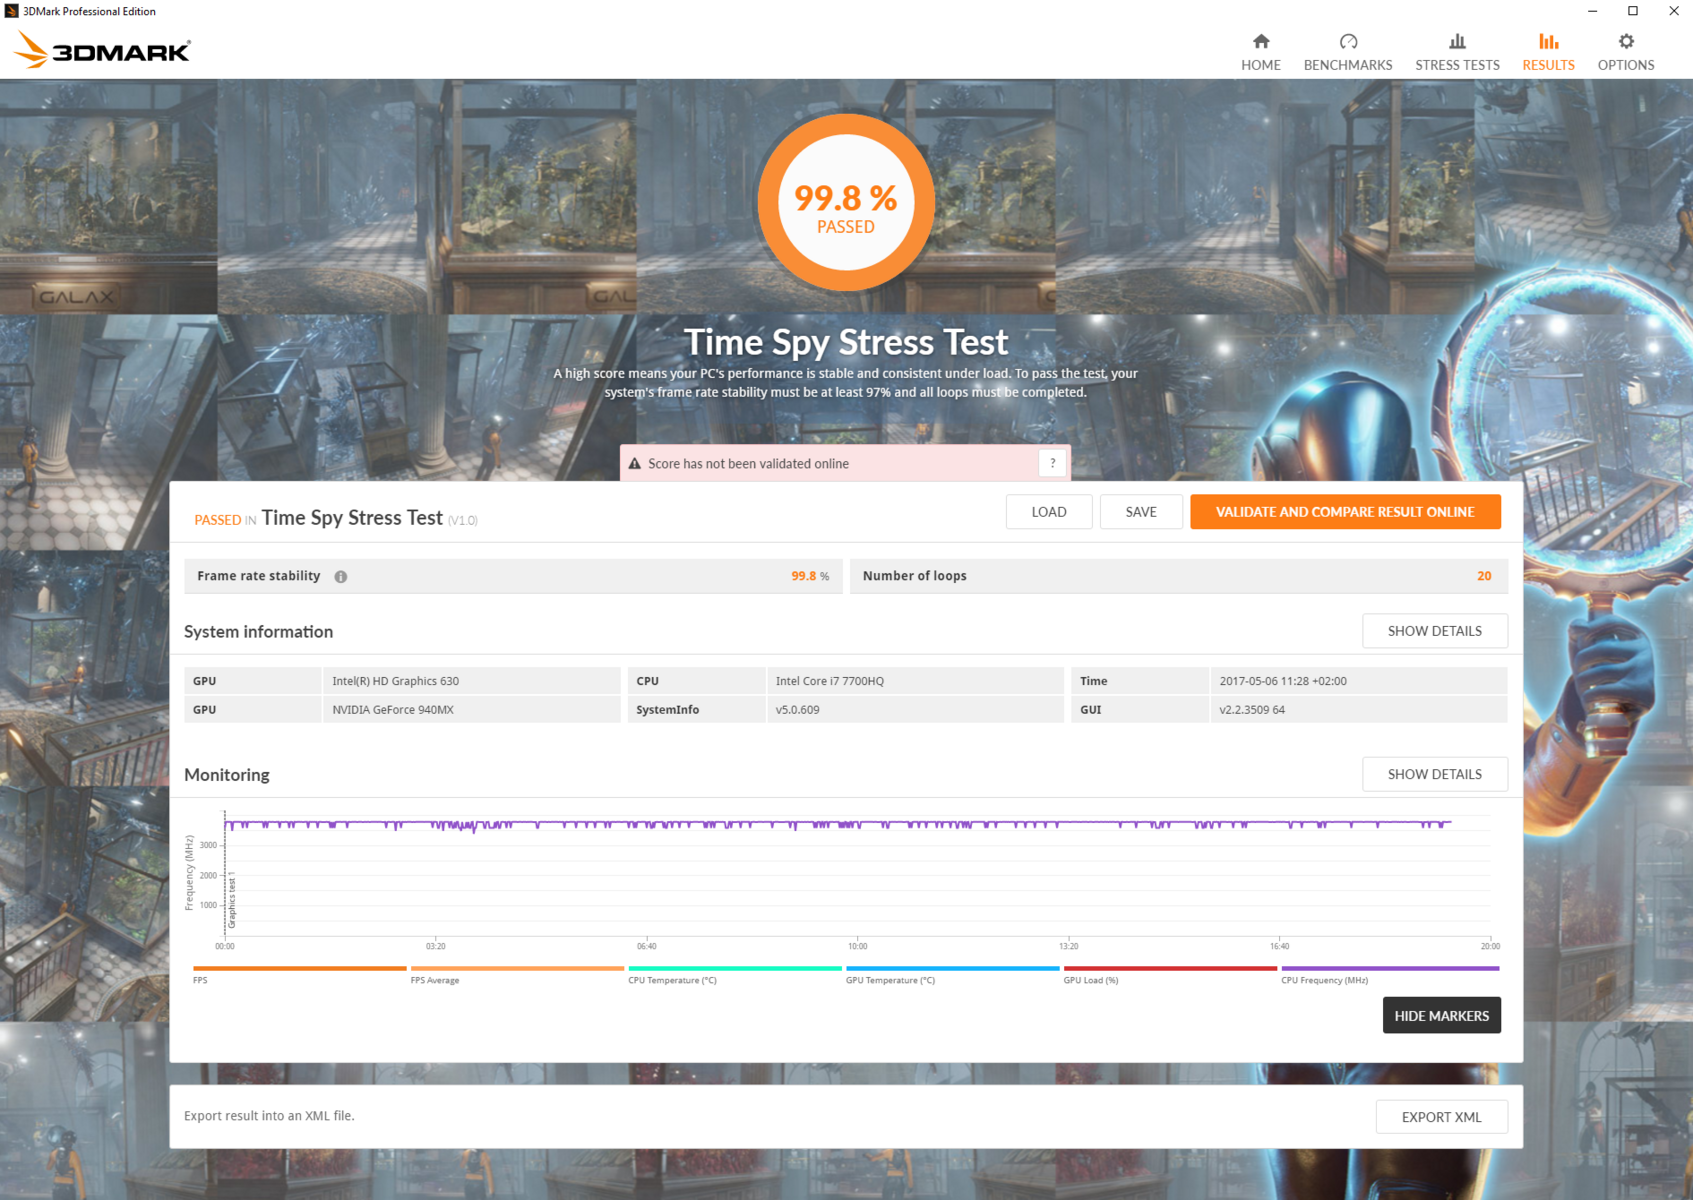Screen dimensions: 1693x1200
Task: Click the 99.8 % PASSED score circle
Action: tap(846, 202)
